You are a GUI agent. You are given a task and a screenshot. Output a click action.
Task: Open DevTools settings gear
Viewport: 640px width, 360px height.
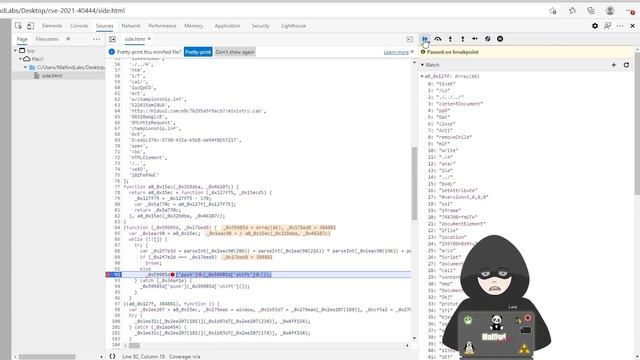tap(595, 26)
